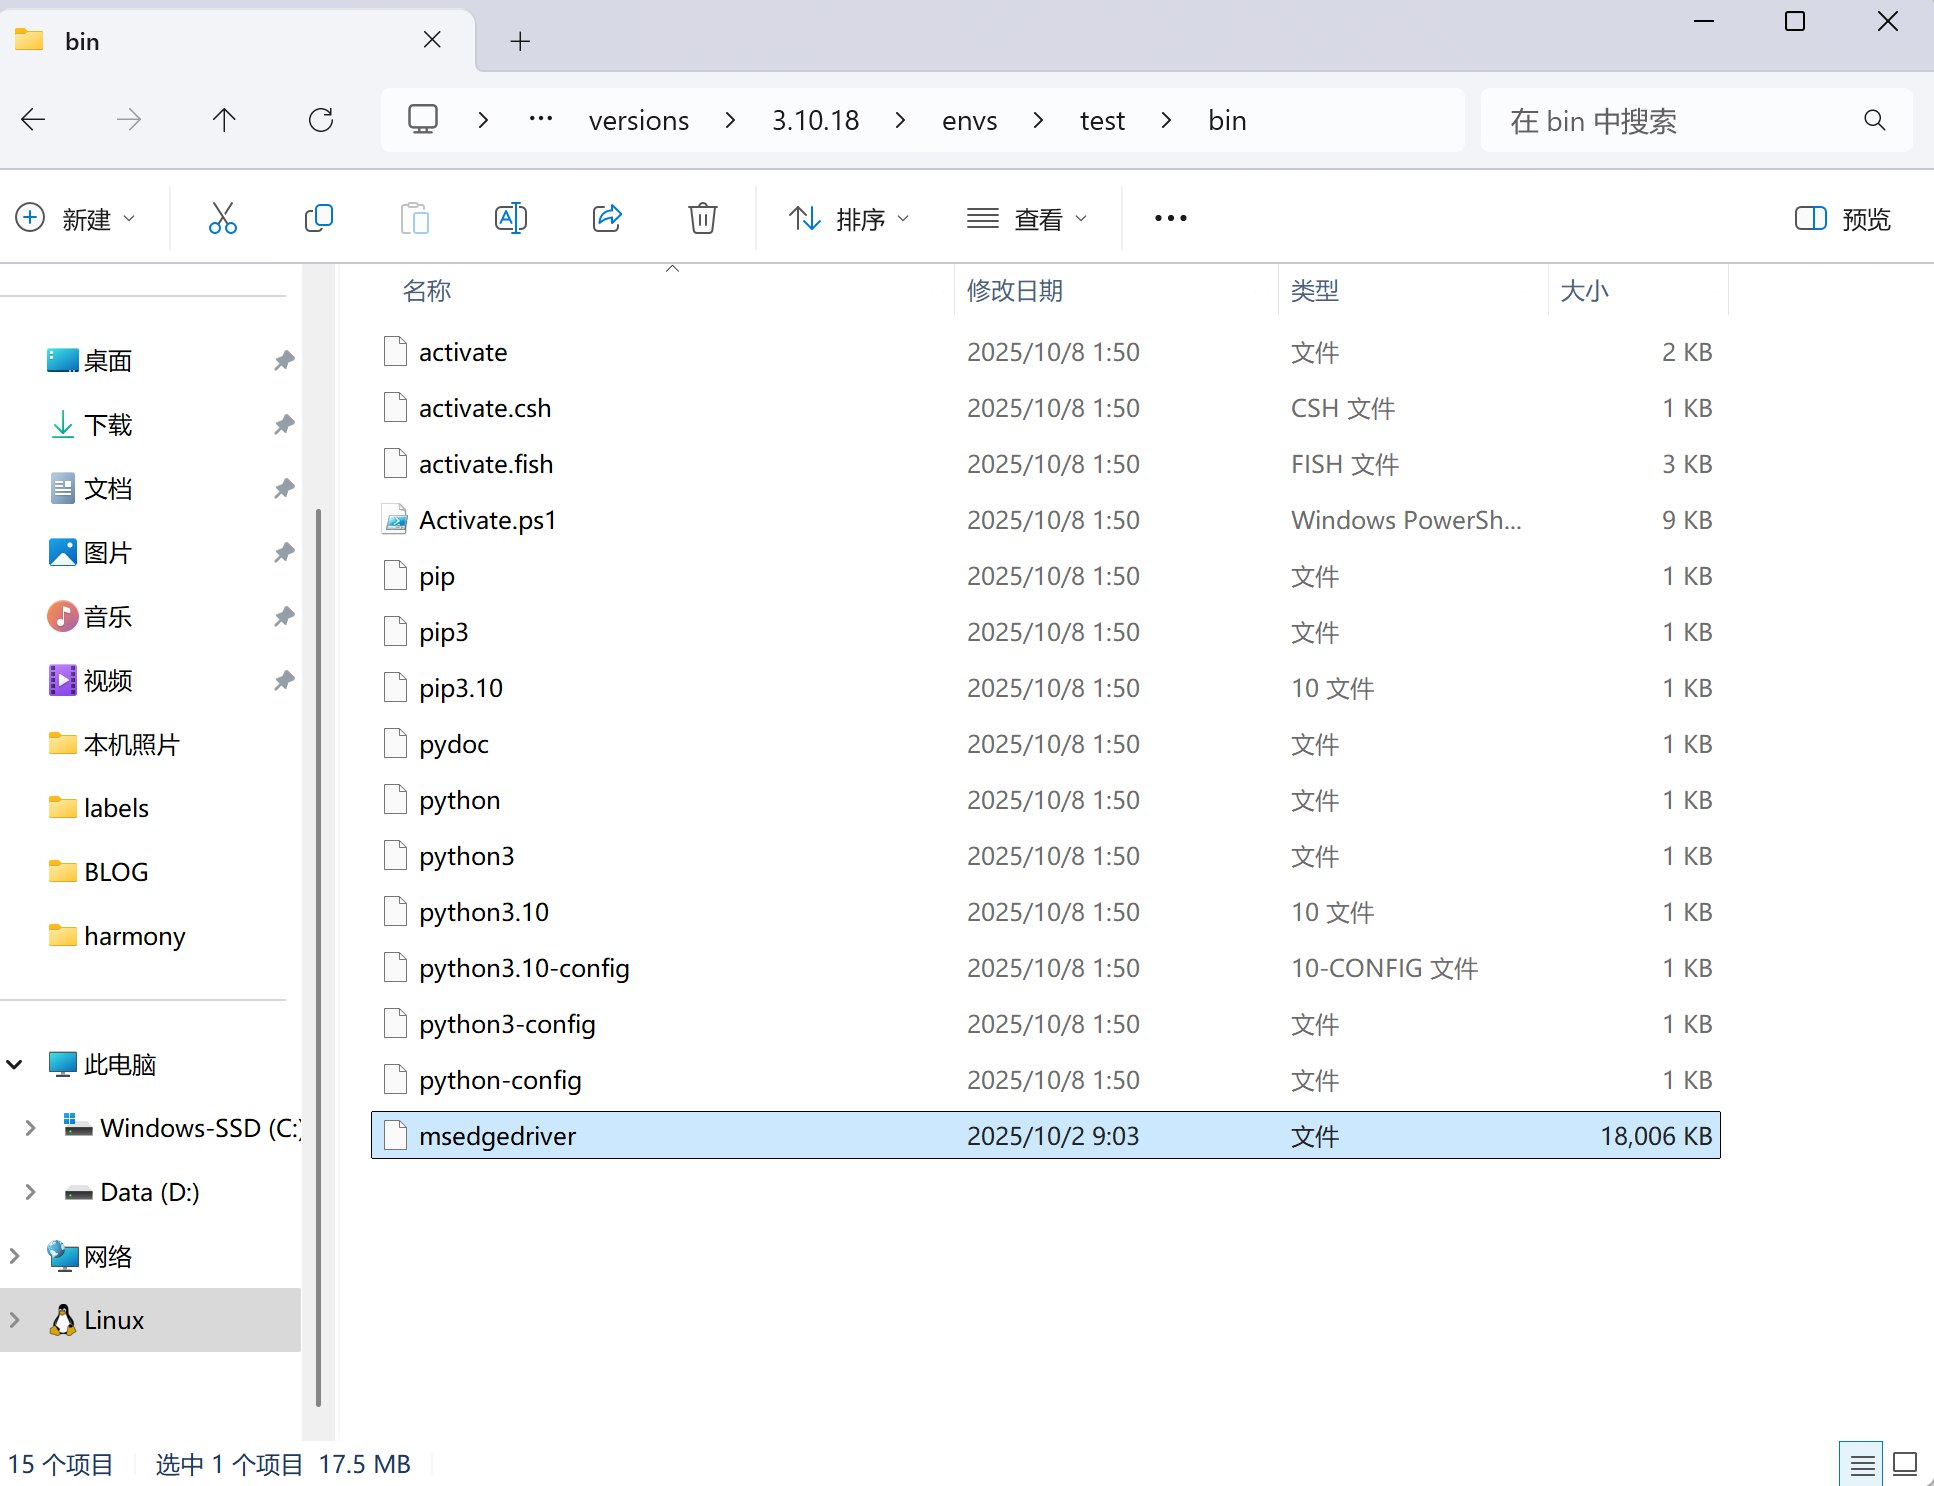The height and width of the screenshot is (1486, 1934).
Task: Click the Delete trash icon
Action: [x=703, y=218]
